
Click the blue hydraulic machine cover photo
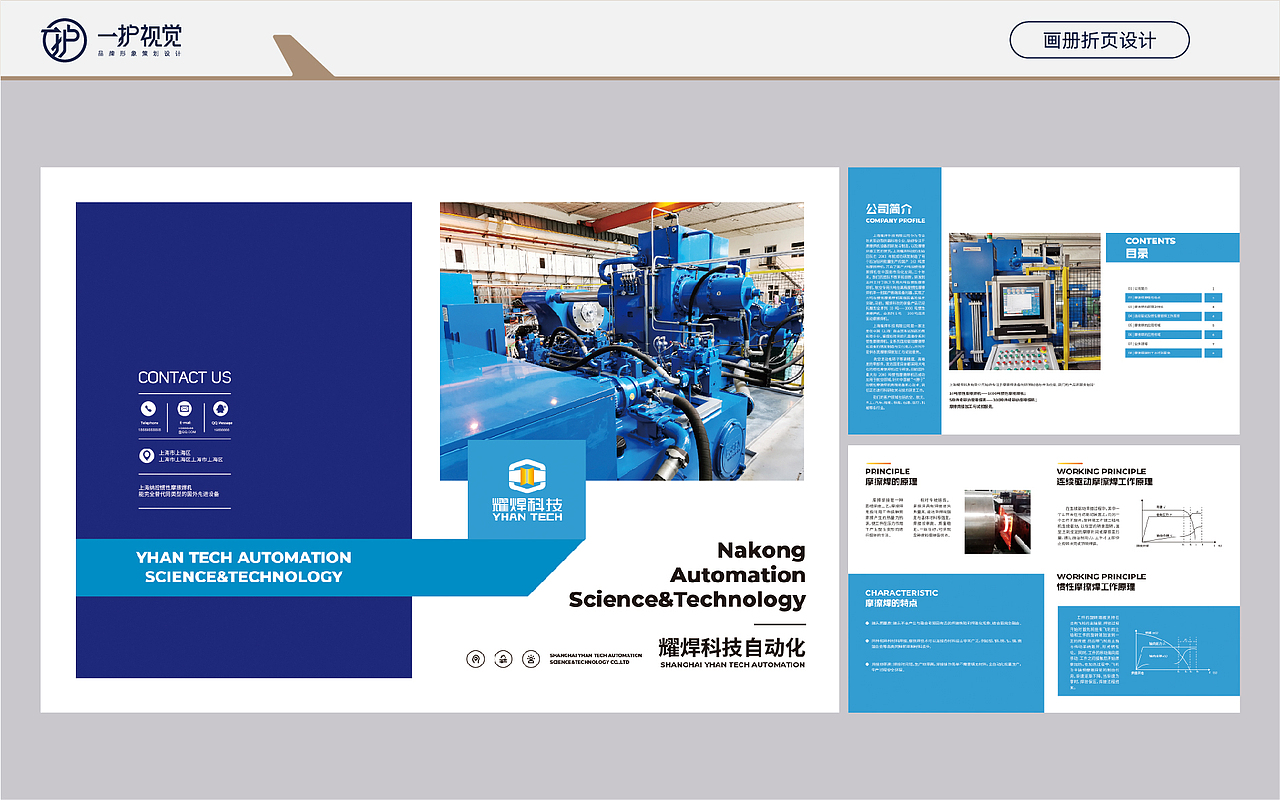pos(622,341)
